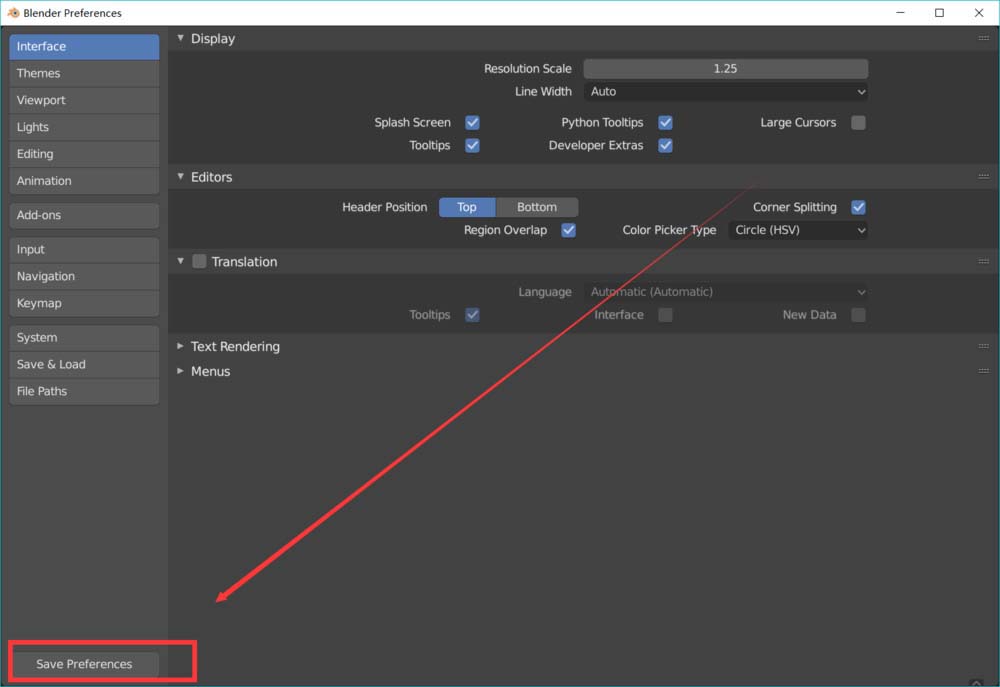Click the Resolution Scale slider
The image size is (1000, 687).
point(726,69)
